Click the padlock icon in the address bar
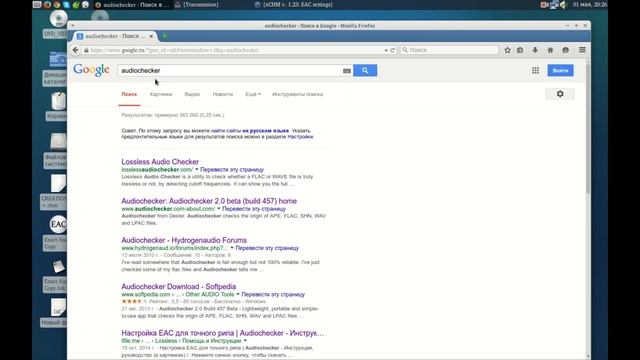This screenshot has width=640, height=360. tap(86, 50)
